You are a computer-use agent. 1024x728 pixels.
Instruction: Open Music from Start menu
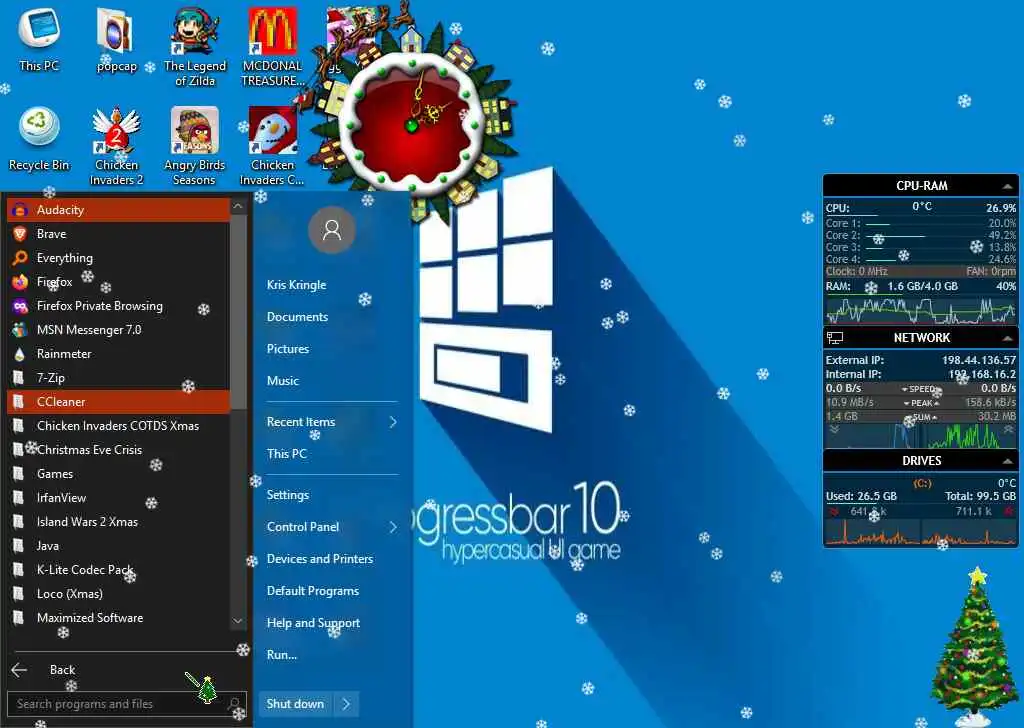tap(283, 381)
